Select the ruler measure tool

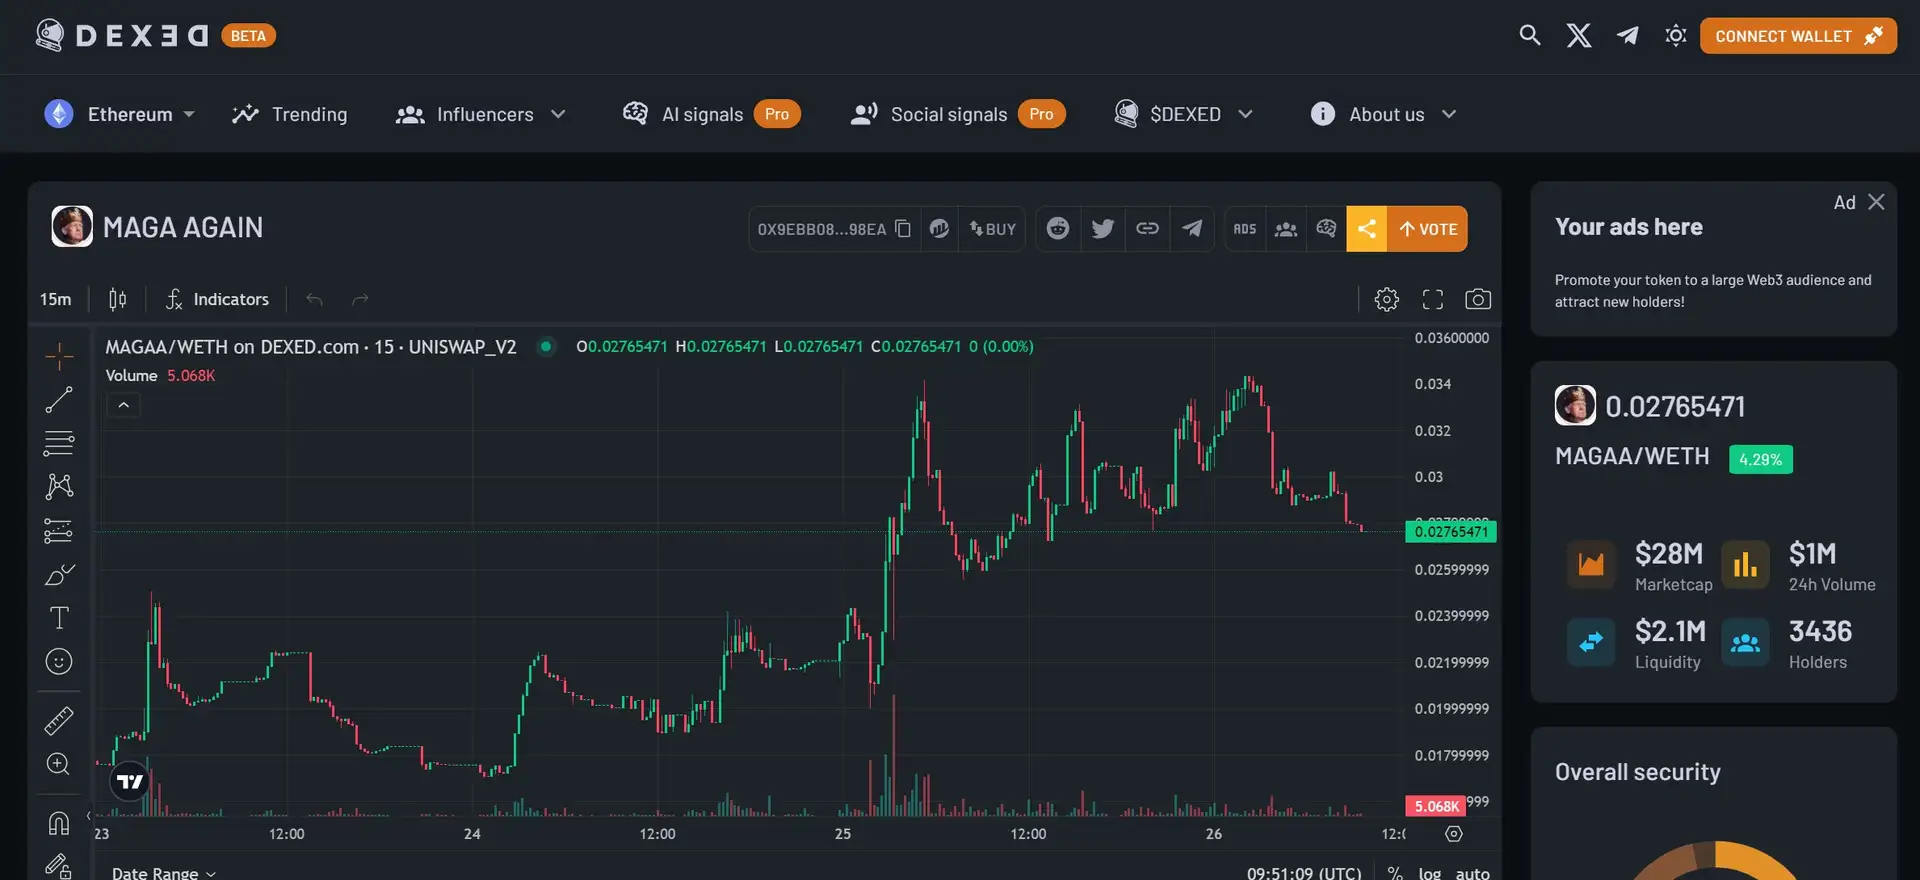click(59, 720)
